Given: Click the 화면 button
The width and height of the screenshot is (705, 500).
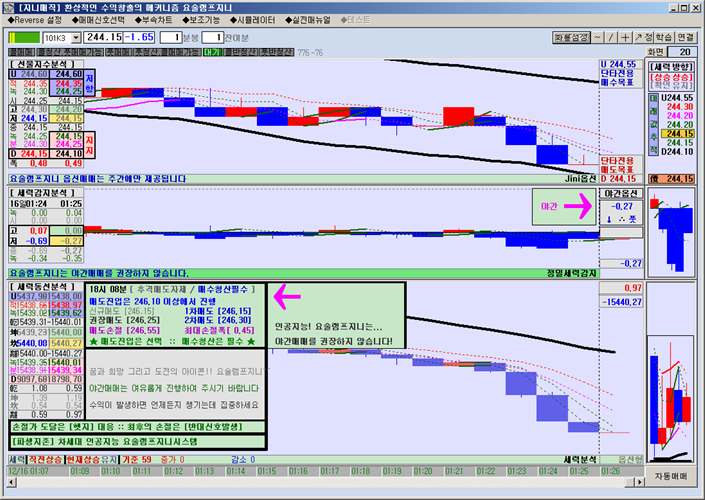Looking at the screenshot, I should [x=656, y=52].
